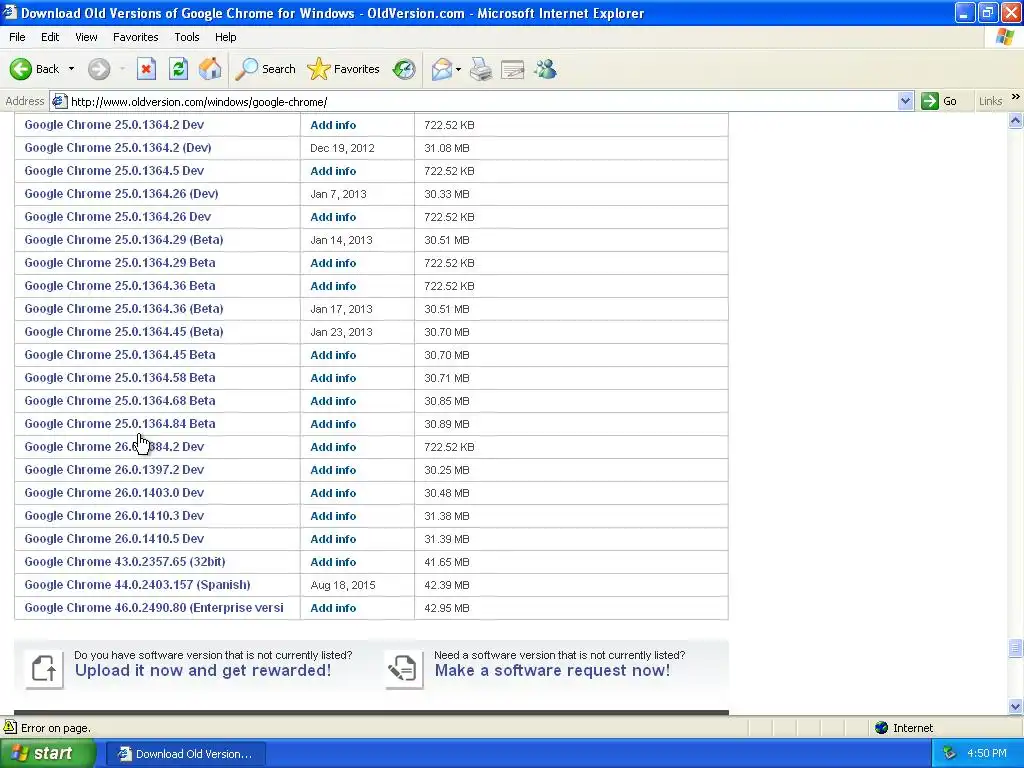Click the Mail envelope icon
Viewport: 1024px width, 768px height.
(442, 69)
